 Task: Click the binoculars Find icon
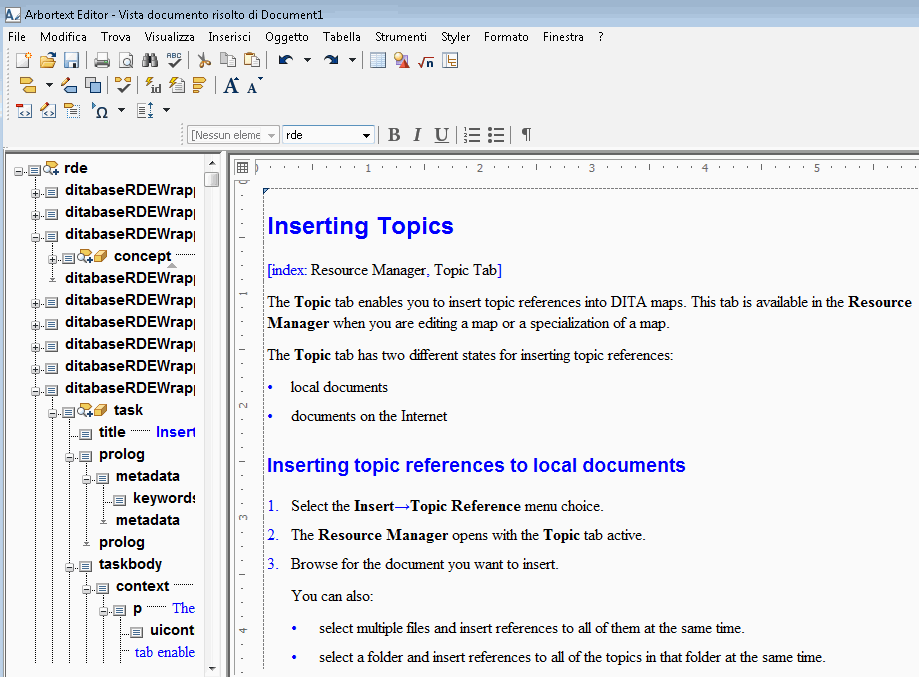150,60
